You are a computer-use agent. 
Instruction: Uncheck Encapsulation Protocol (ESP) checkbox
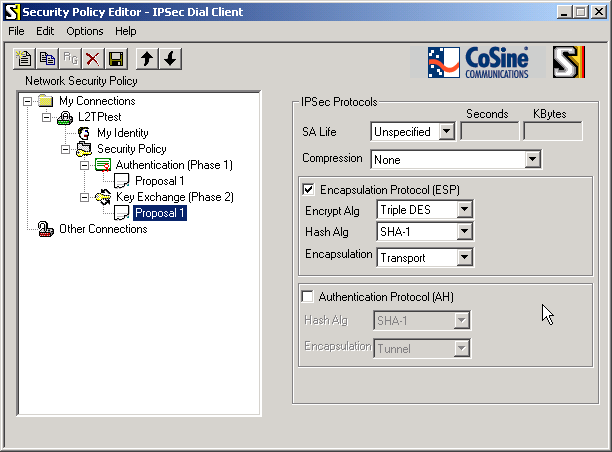coord(308,190)
